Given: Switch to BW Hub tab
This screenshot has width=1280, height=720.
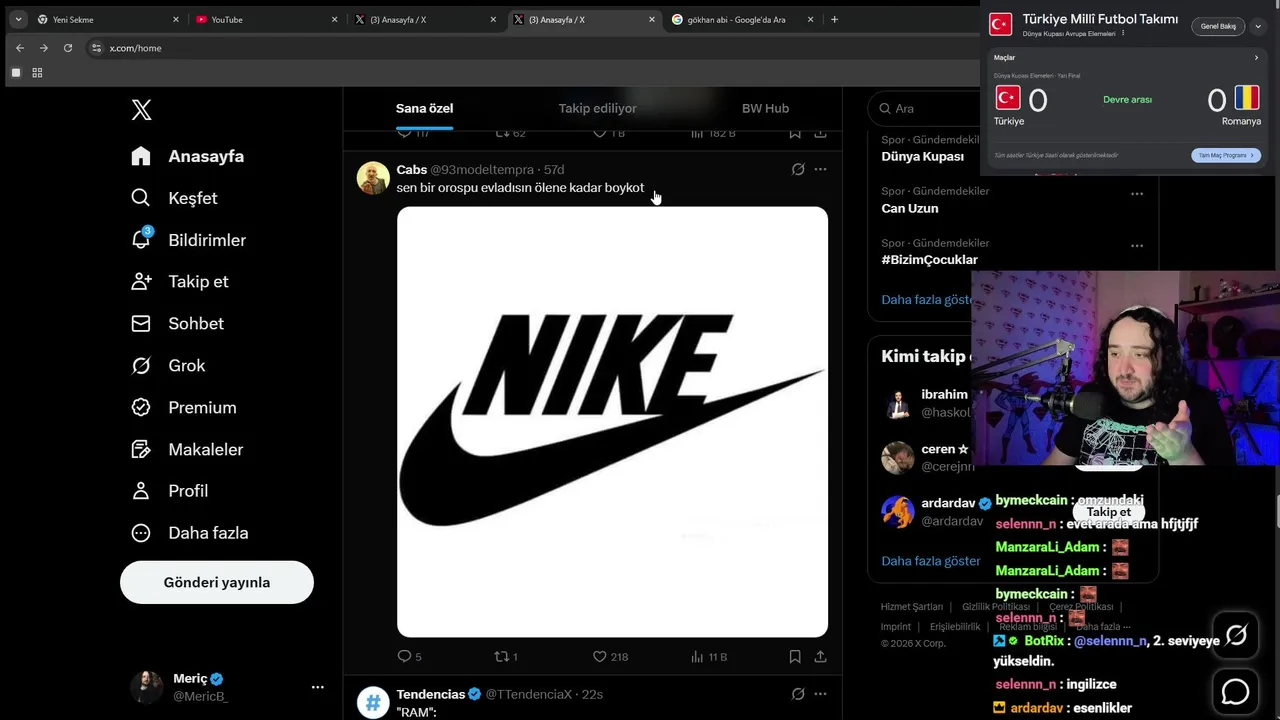Looking at the screenshot, I should (x=765, y=108).
